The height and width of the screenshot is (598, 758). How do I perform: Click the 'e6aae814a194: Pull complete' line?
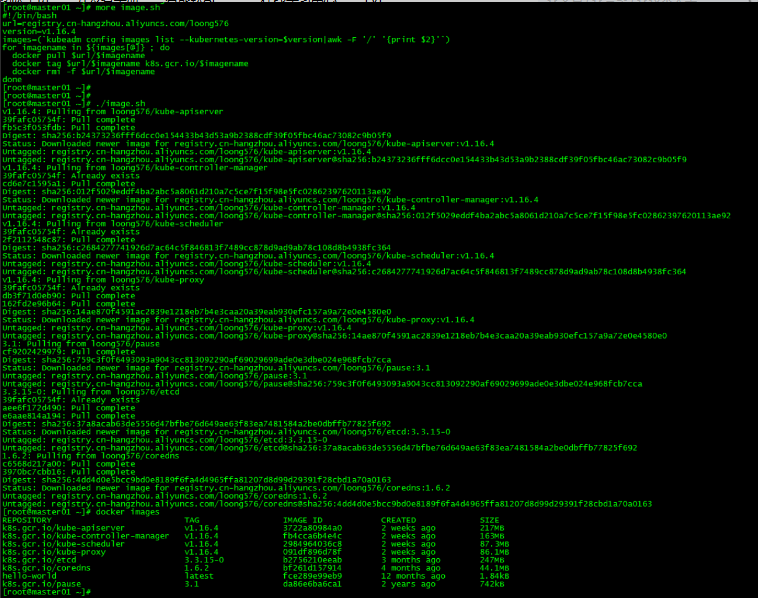[69, 416]
